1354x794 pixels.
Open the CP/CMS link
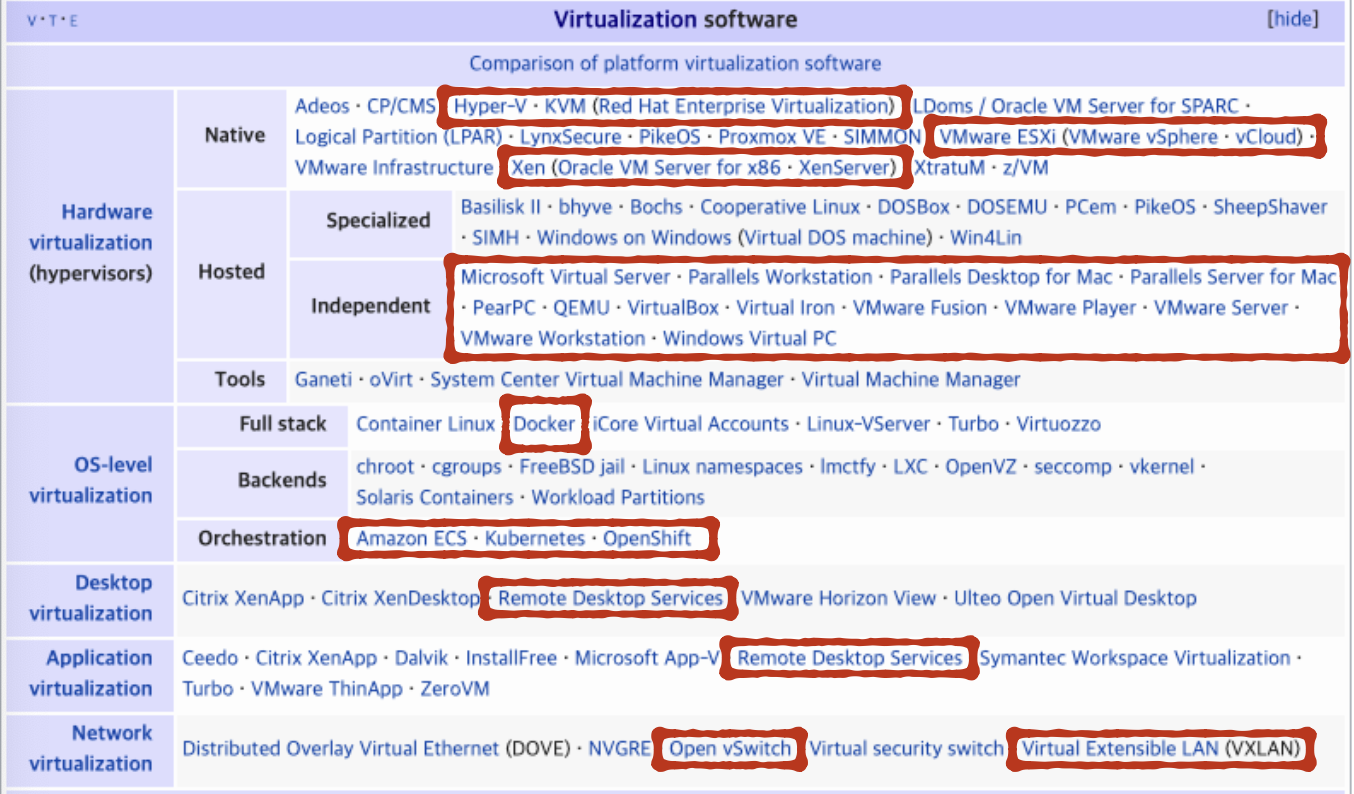[402, 106]
